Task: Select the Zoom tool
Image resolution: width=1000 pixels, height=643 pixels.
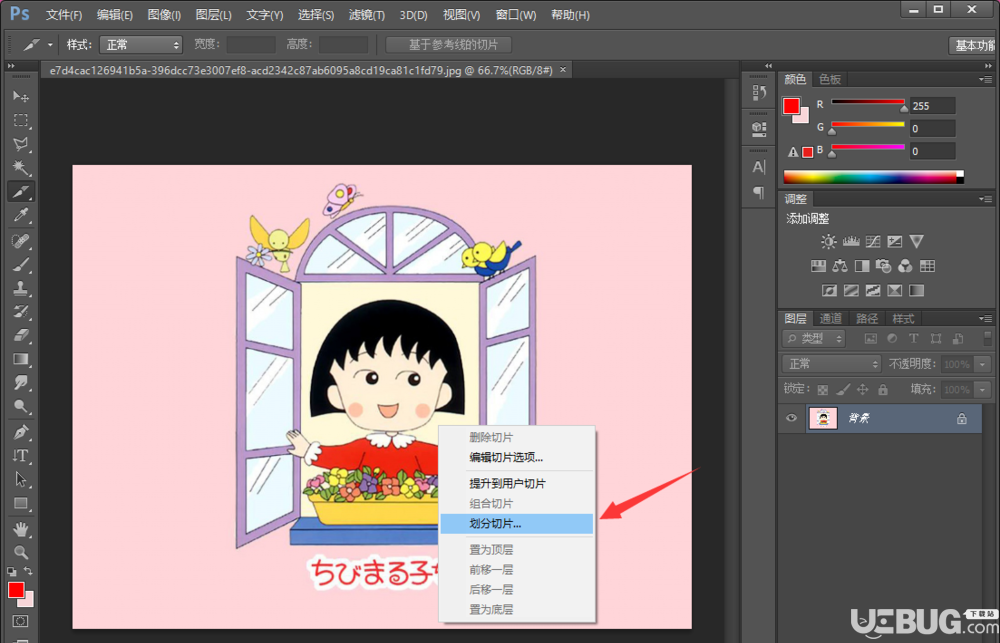Action: 20,552
